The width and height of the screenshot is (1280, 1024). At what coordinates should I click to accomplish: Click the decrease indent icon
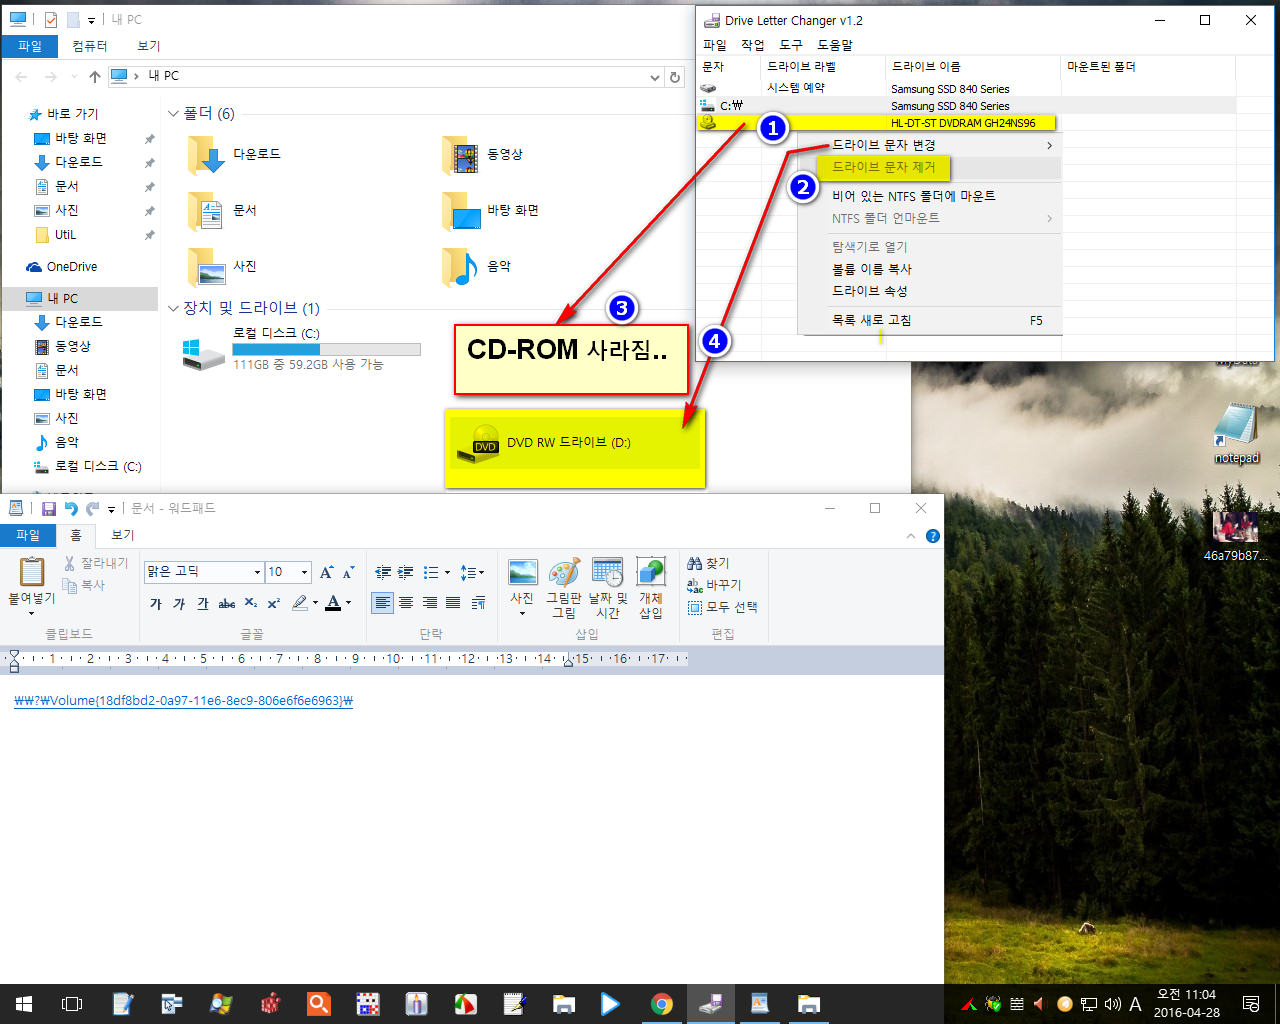point(383,572)
